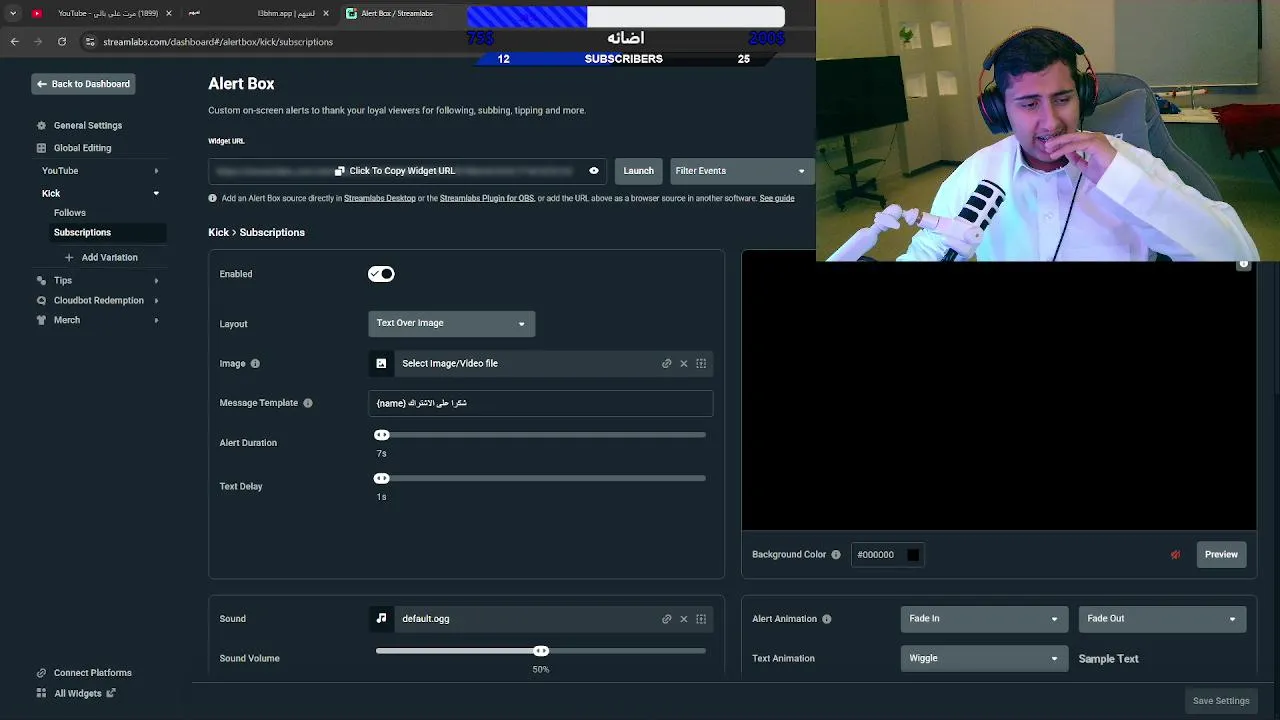The width and height of the screenshot is (1280, 720).
Task: Click the Merch icon in sidebar
Action: [41, 320]
